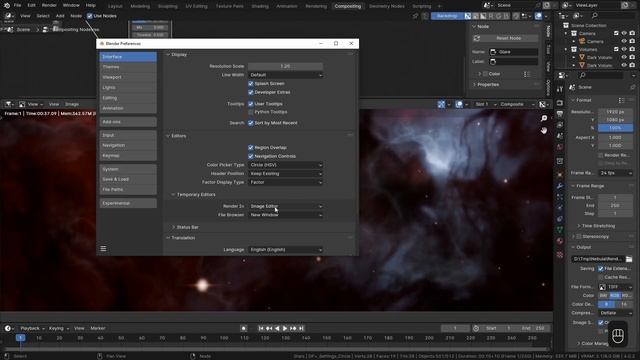The width and height of the screenshot is (640, 360).
Task: Click the jump to first frame icon
Action: point(261,328)
